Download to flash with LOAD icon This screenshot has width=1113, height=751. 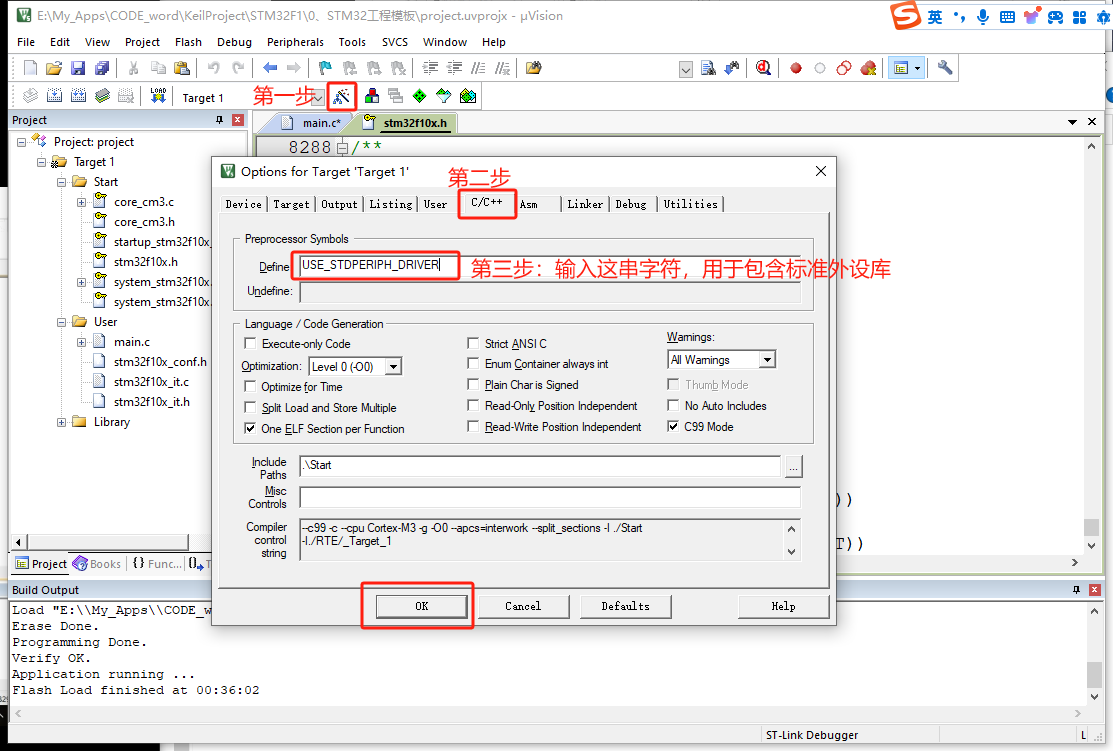click(x=158, y=96)
